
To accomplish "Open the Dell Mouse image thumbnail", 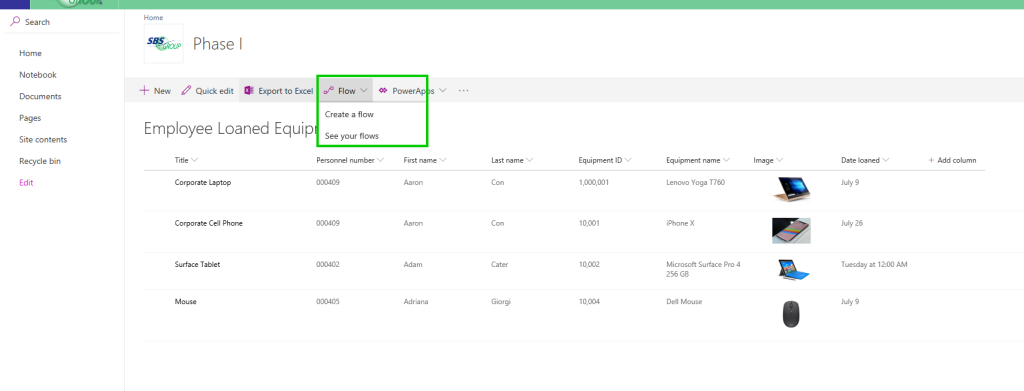I will [791, 314].
